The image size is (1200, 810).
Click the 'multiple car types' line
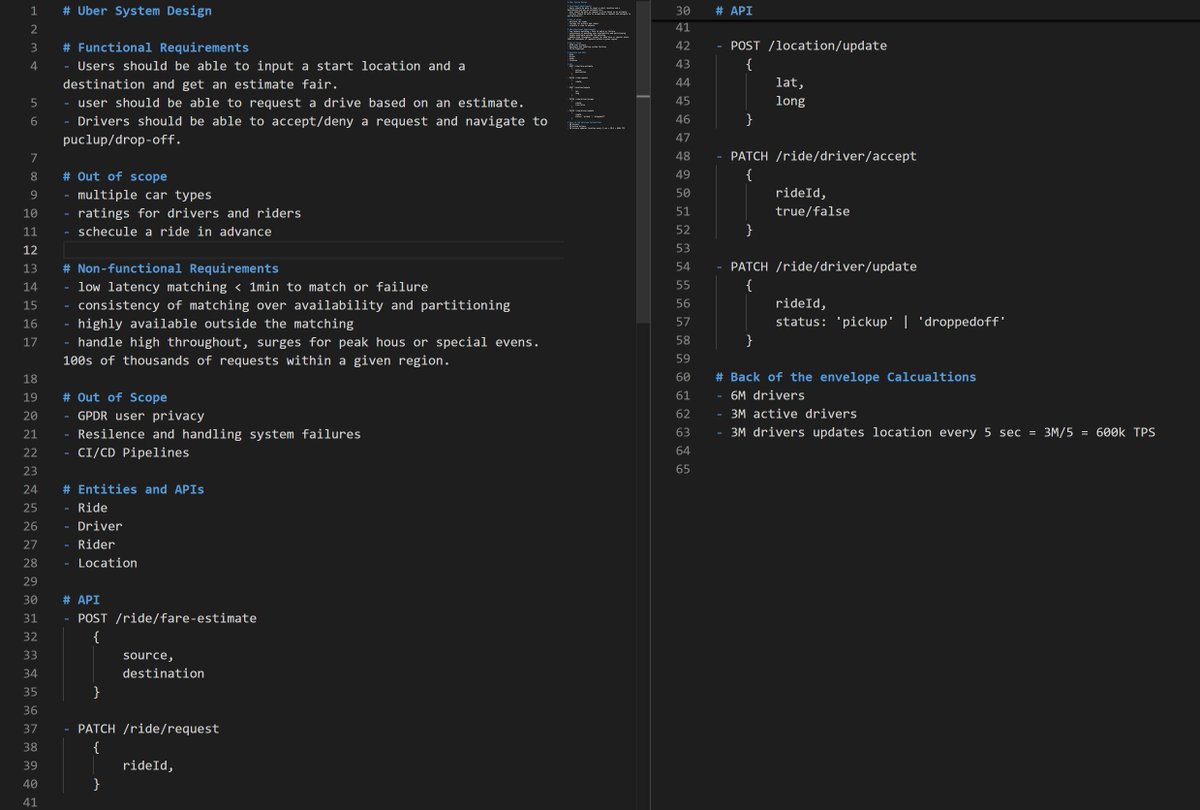point(137,195)
